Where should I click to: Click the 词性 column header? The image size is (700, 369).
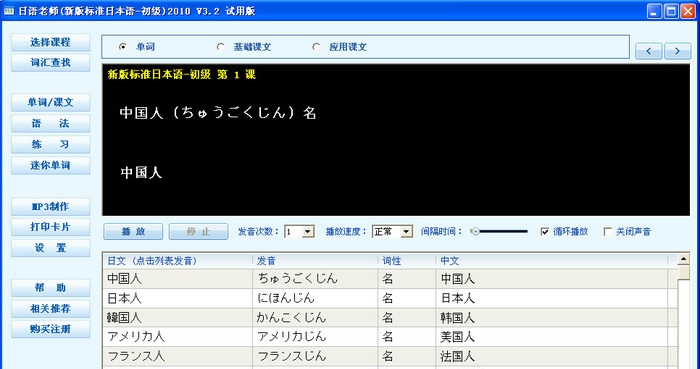point(407,261)
